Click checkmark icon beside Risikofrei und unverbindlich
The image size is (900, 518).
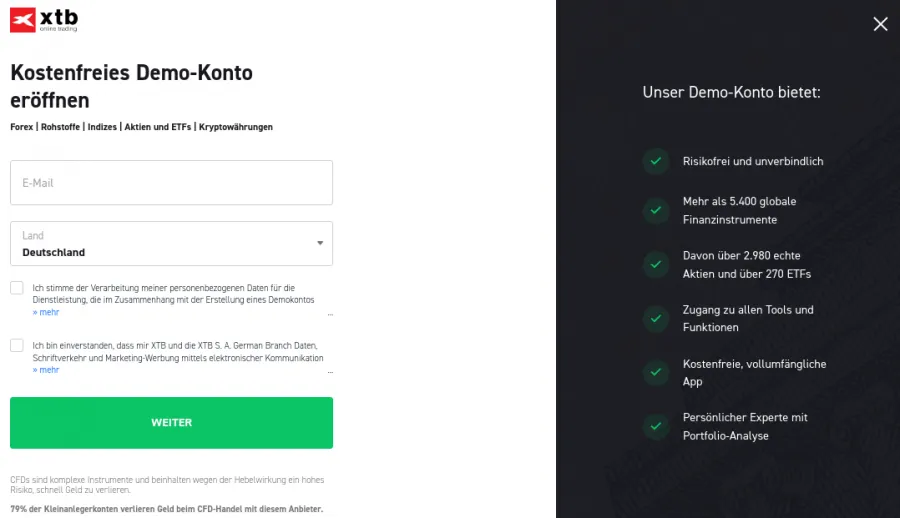[x=656, y=161]
